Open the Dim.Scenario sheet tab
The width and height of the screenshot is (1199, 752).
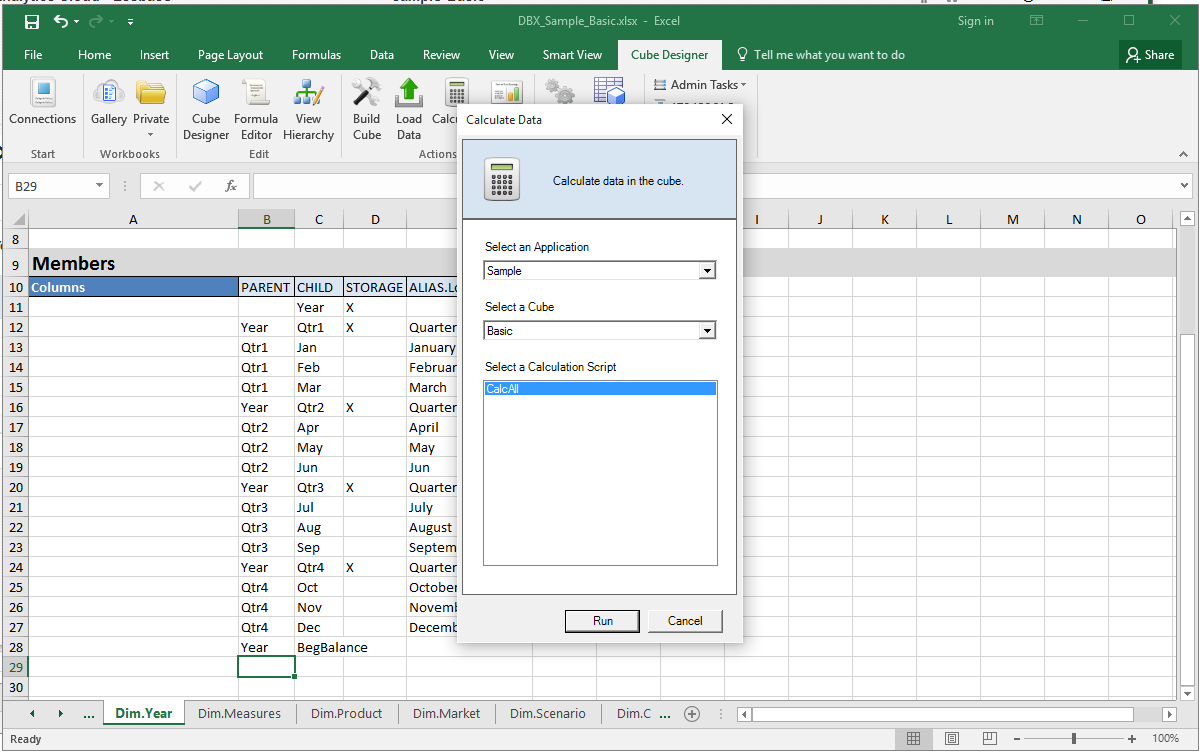[x=548, y=714]
